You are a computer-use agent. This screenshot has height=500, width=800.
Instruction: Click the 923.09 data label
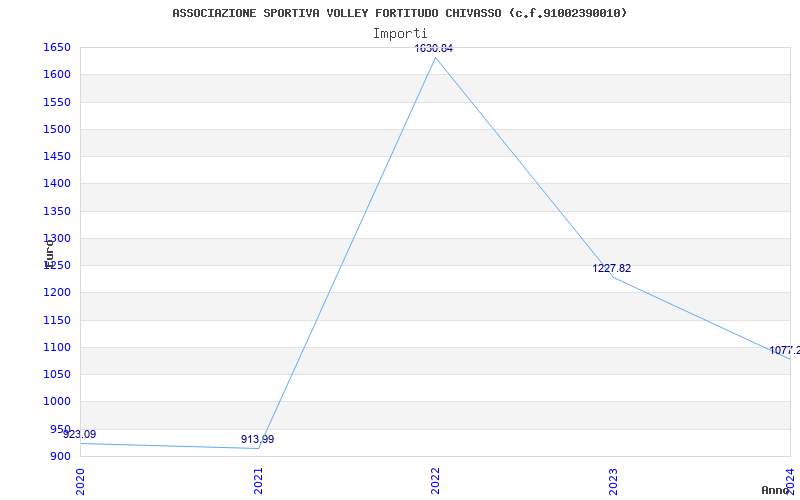[79, 434]
